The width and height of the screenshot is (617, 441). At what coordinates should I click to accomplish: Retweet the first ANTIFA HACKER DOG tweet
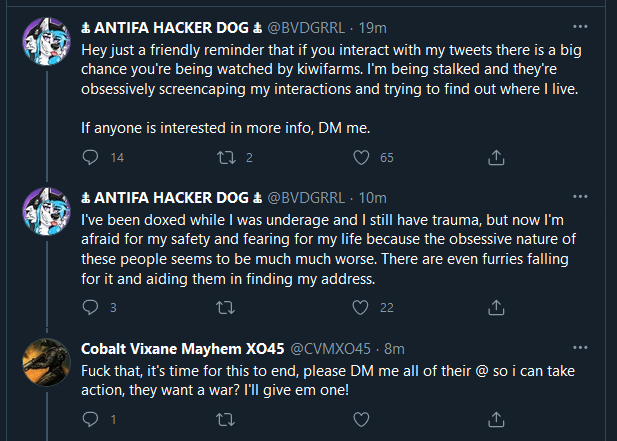coord(226,157)
